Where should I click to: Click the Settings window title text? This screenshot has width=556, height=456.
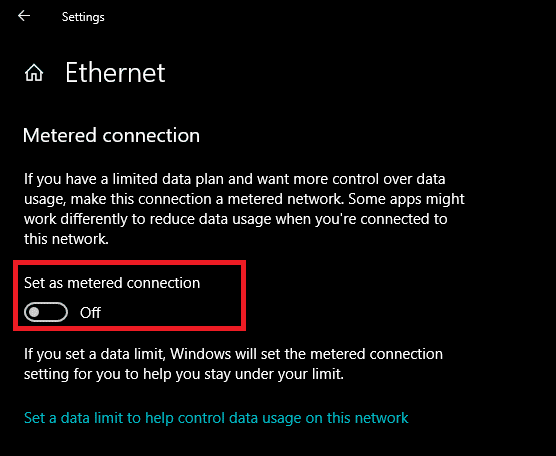point(83,17)
